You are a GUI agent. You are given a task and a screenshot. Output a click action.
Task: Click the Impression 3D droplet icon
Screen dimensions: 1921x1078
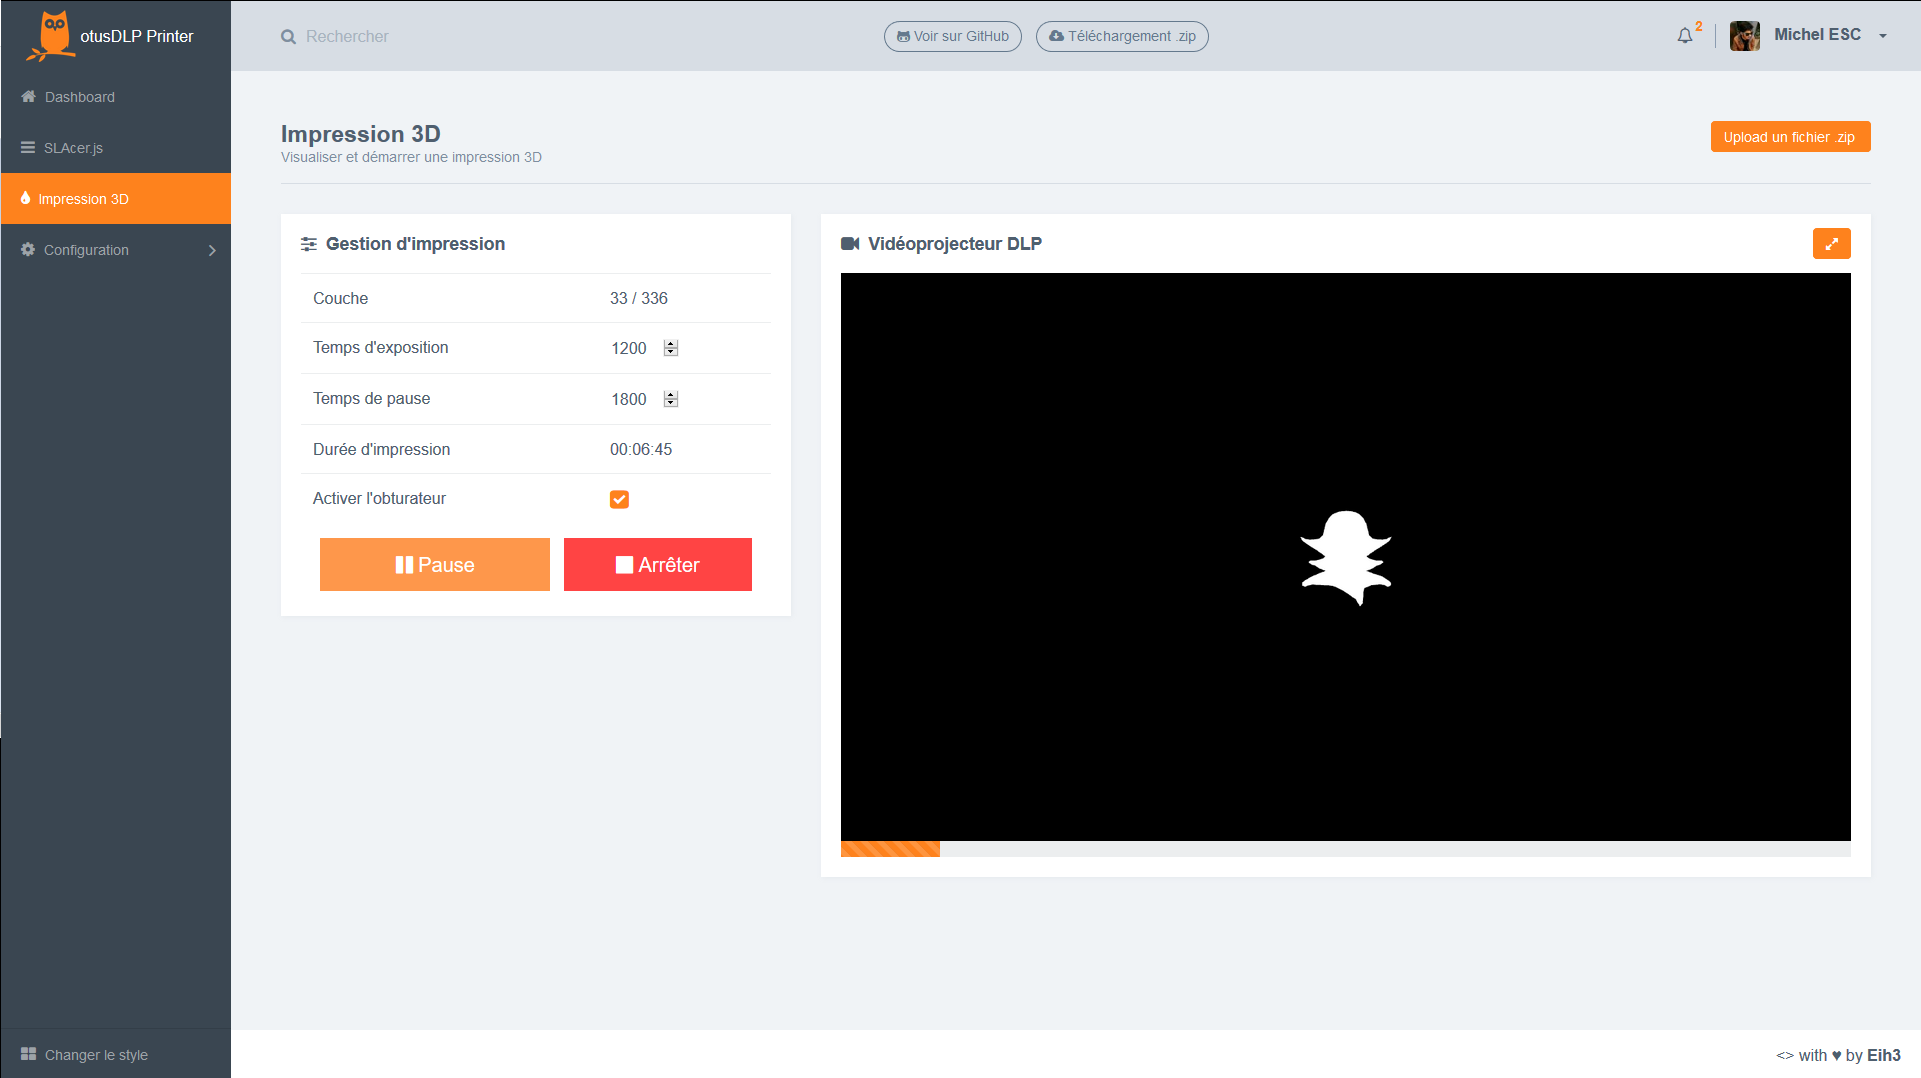(26, 198)
